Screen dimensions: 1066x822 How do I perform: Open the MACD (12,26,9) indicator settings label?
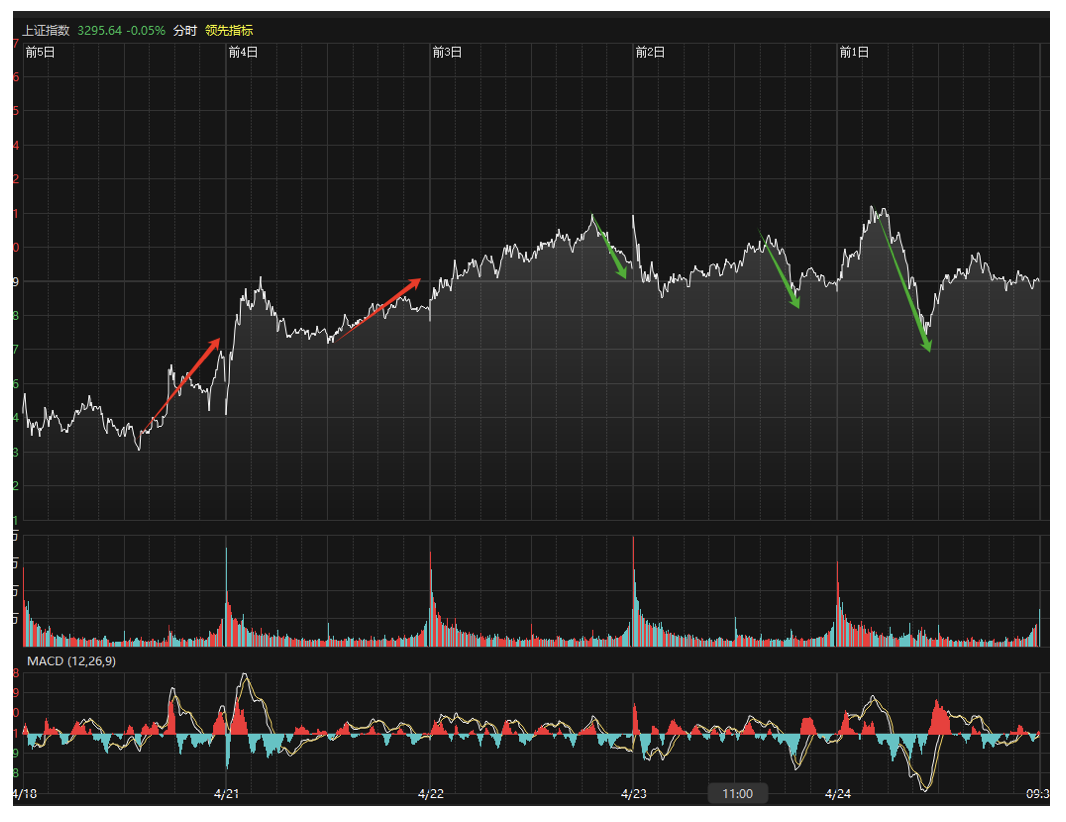point(71,661)
